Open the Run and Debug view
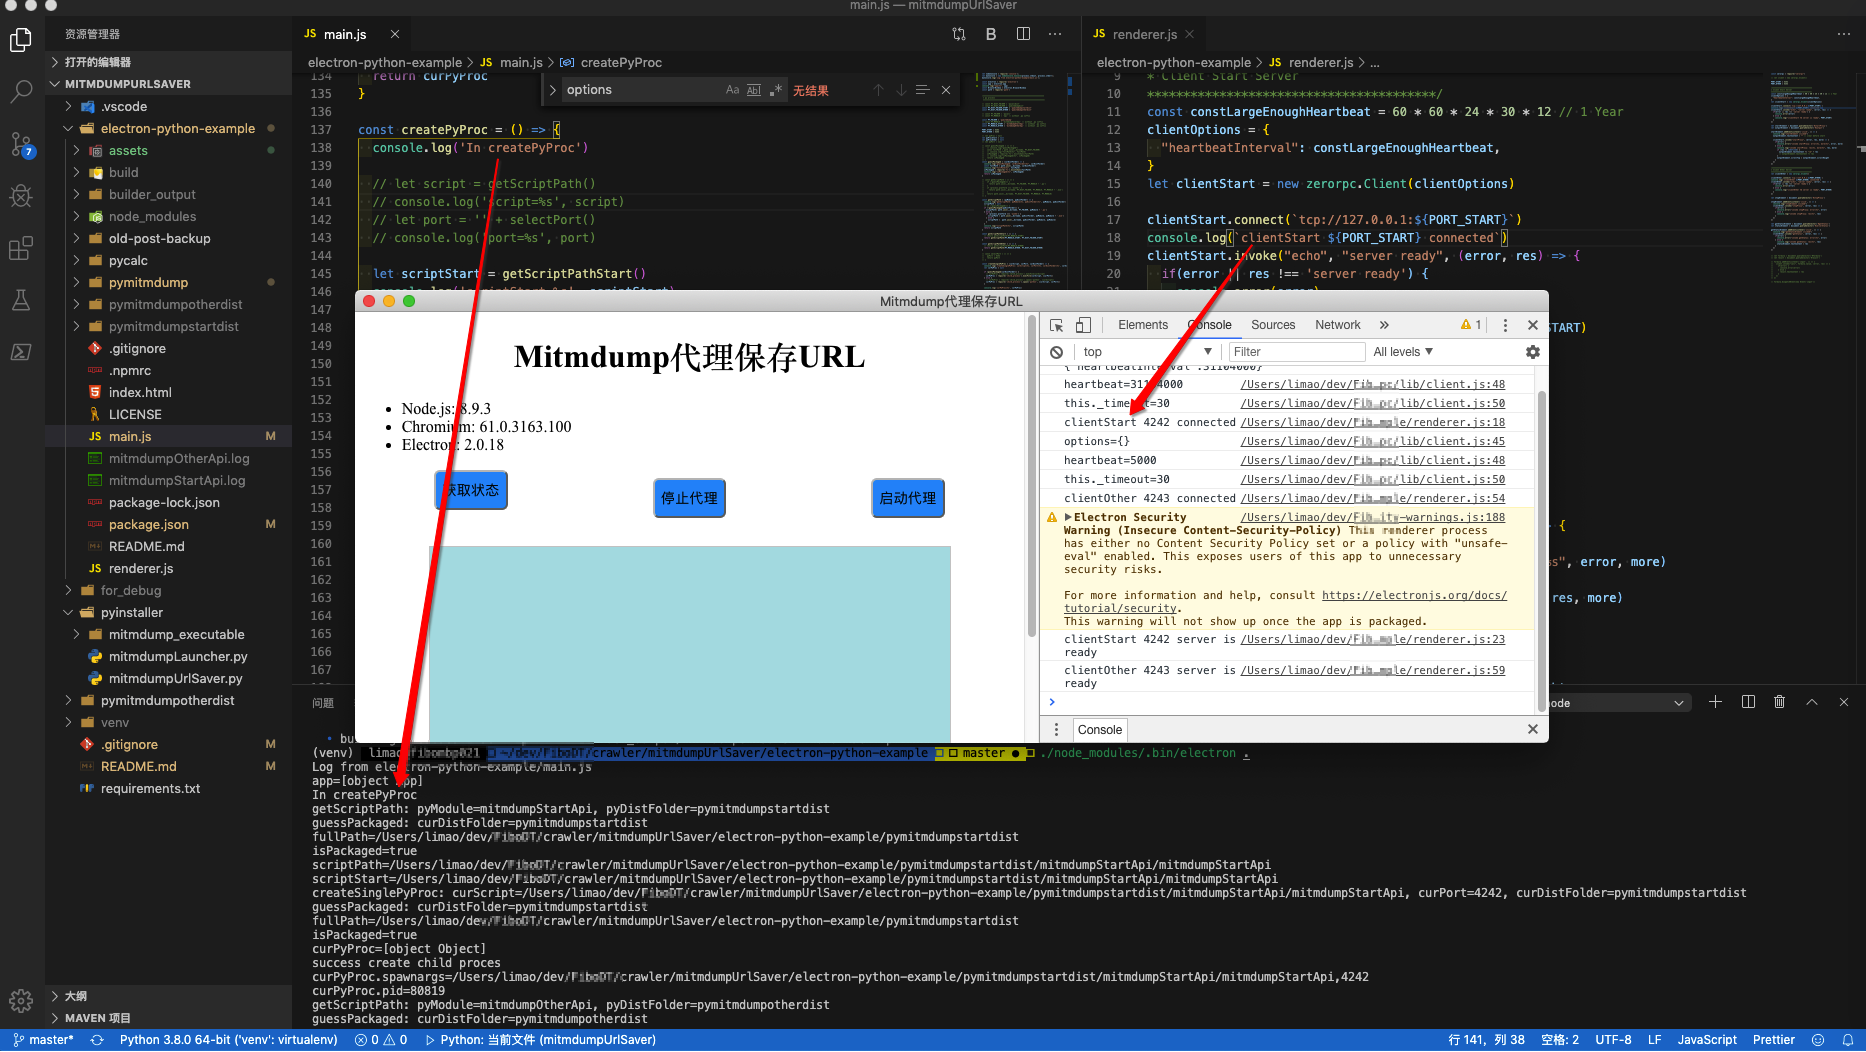The width and height of the screenshot is (1866, 1052). [x=21, y=196]
